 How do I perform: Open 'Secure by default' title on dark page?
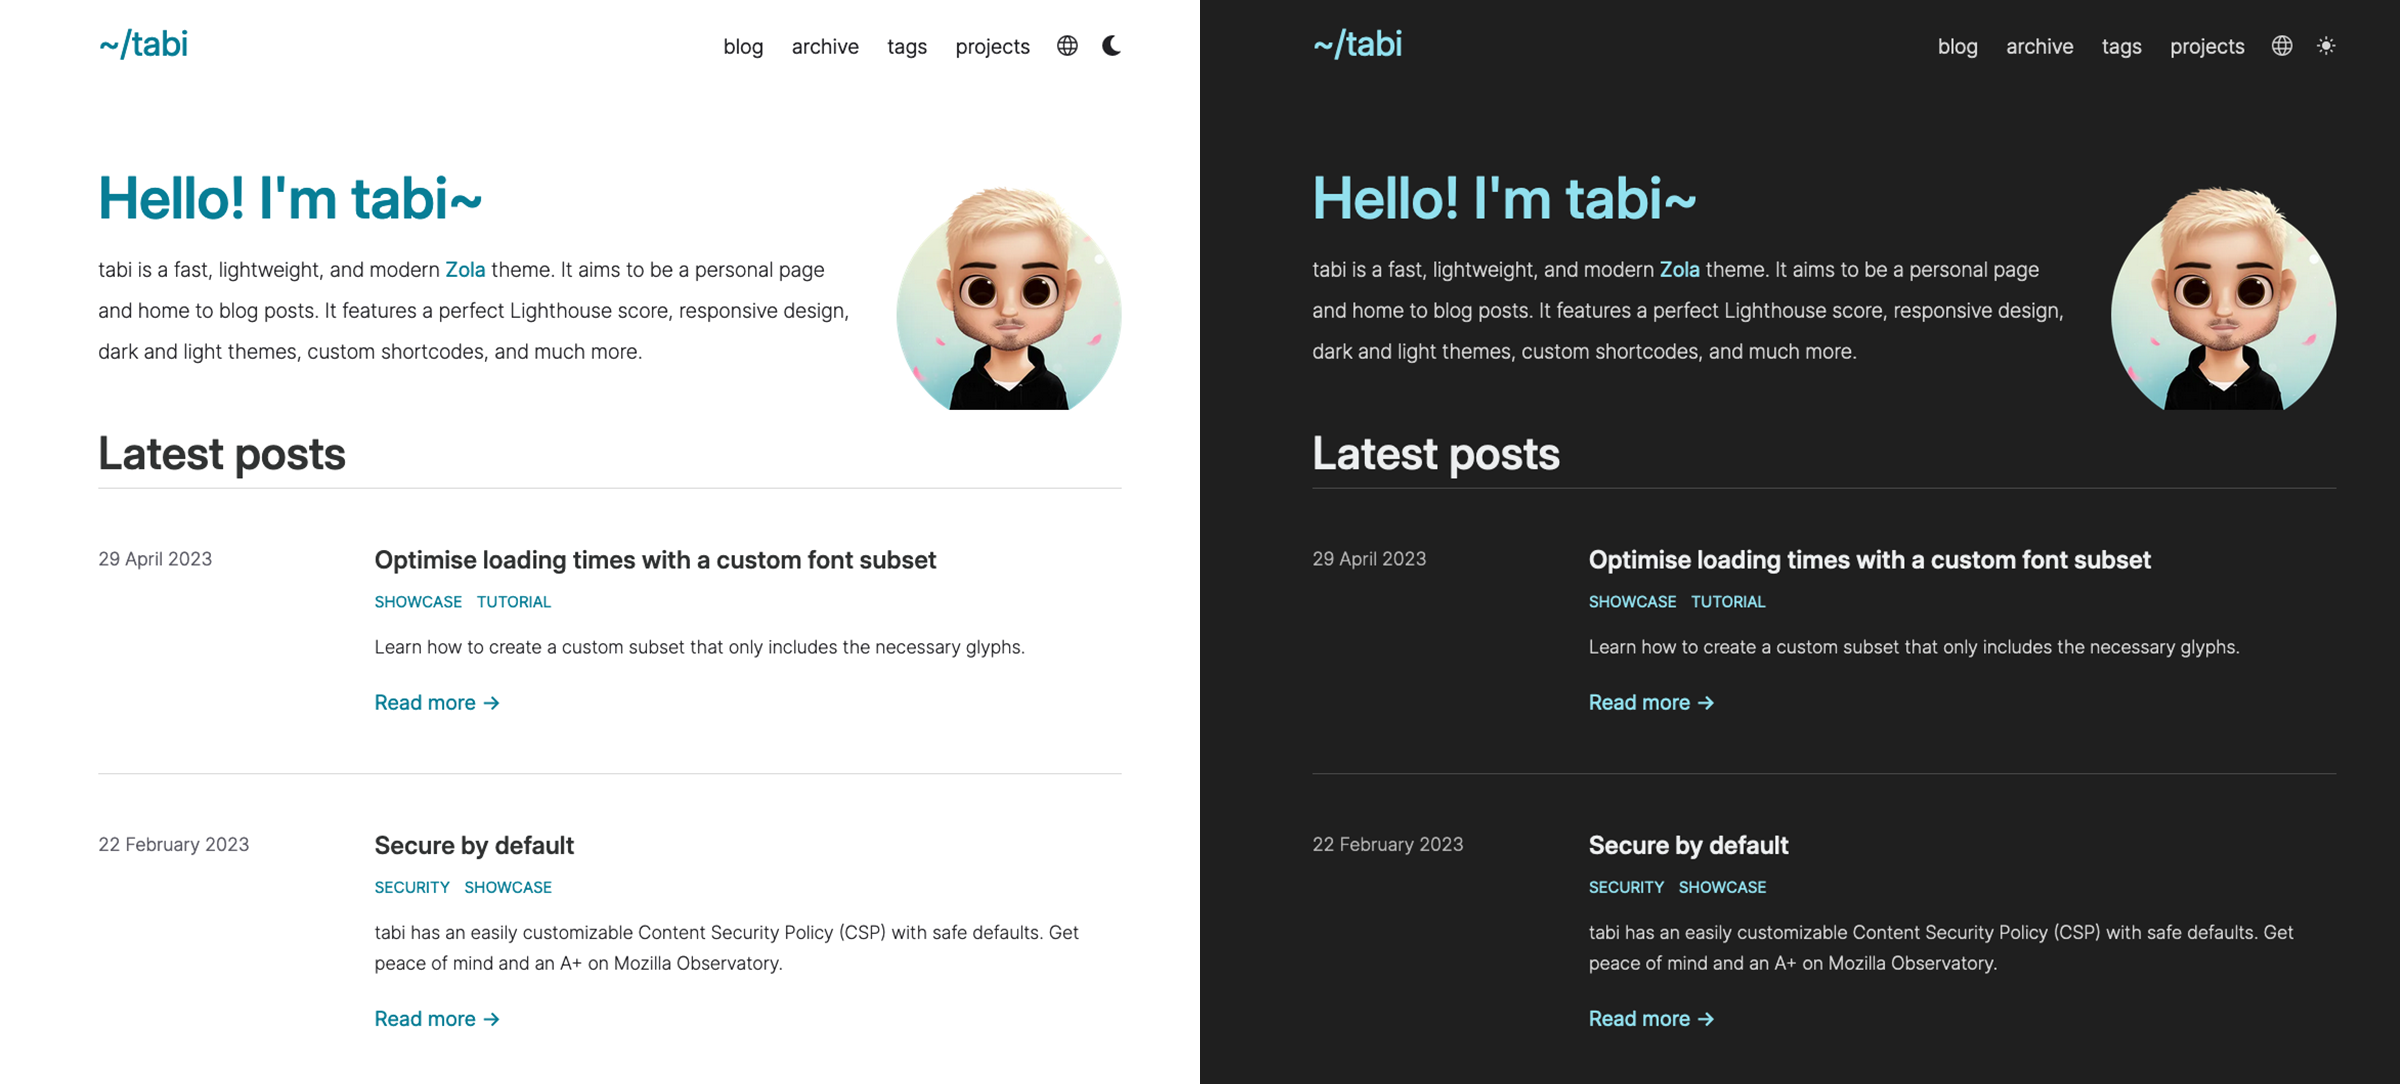click(x=1688, y=846)
